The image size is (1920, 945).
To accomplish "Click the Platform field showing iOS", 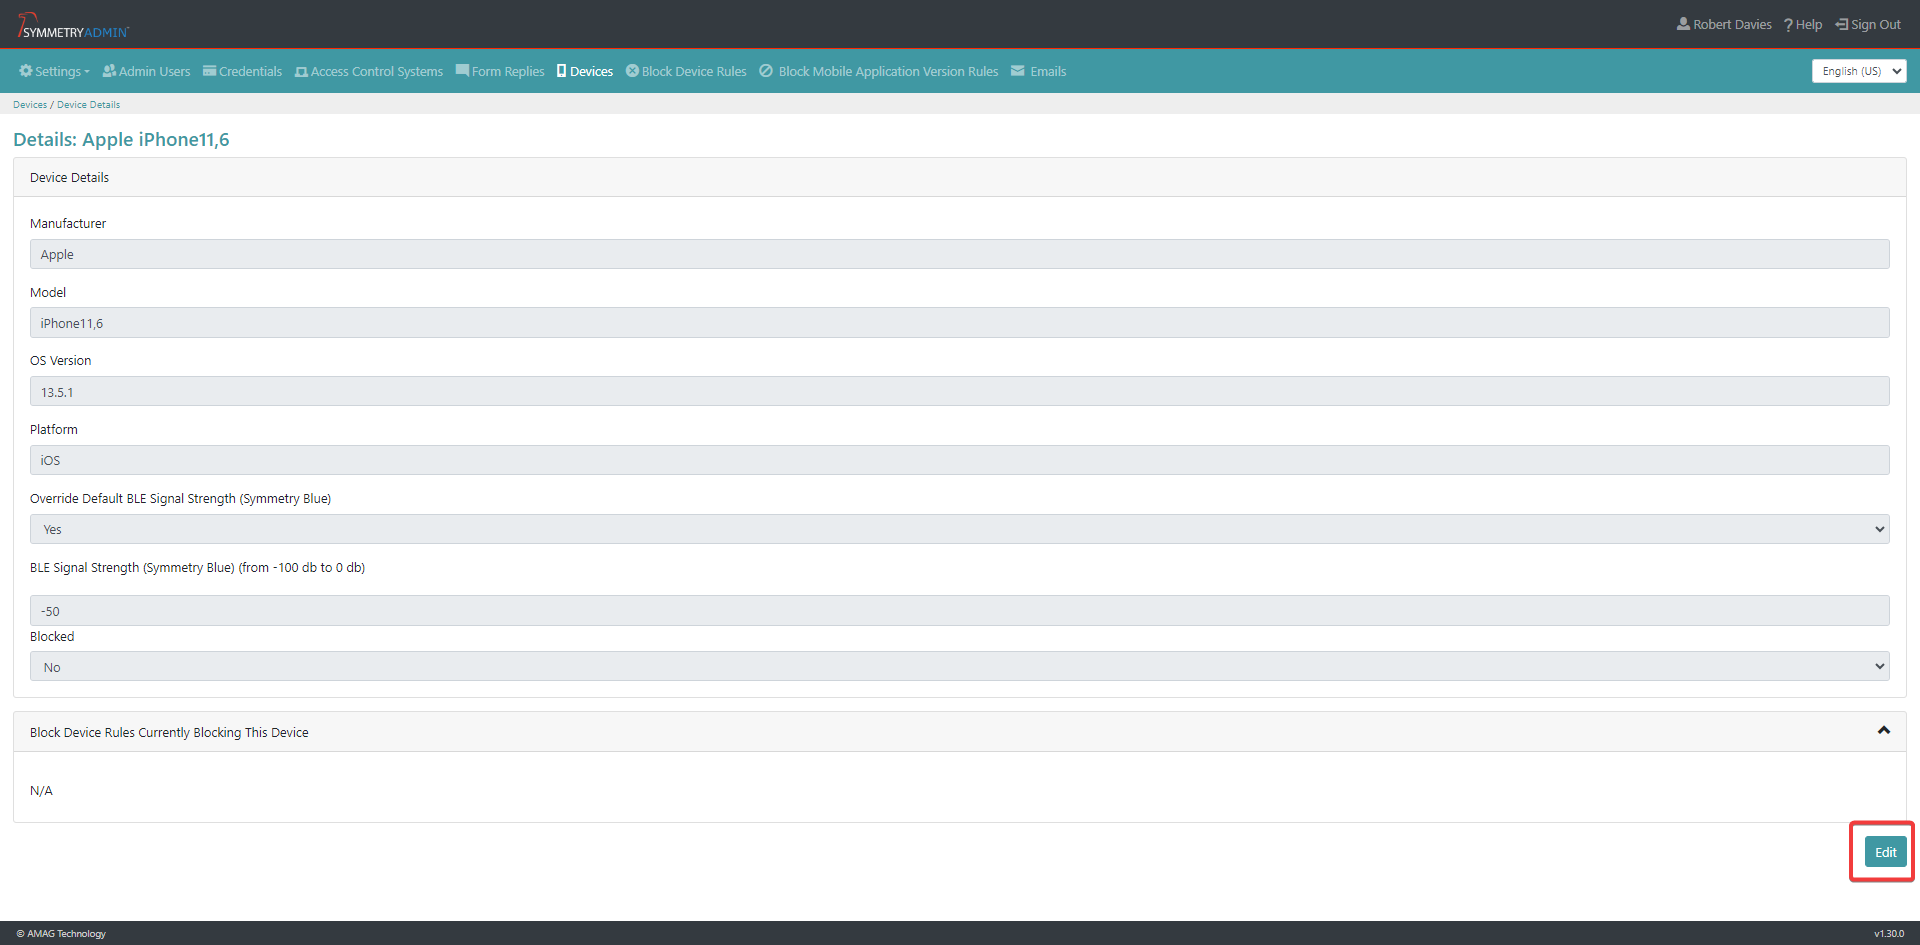I will (960, 460).
